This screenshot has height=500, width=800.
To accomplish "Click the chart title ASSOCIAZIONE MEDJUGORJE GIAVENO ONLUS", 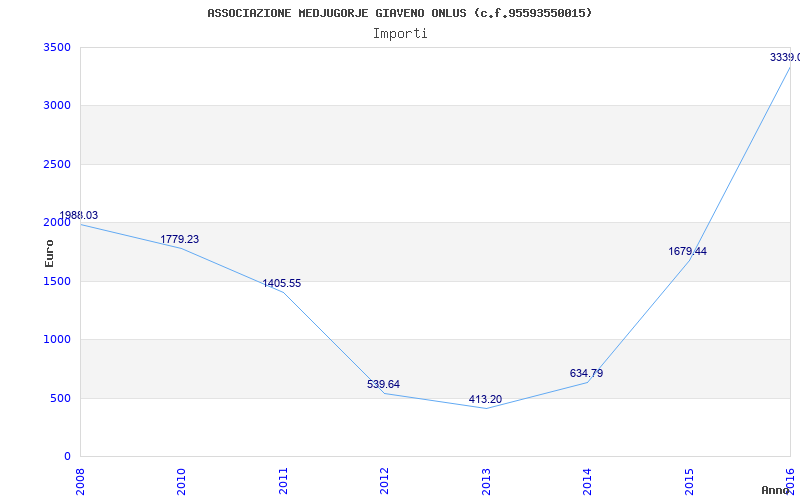I will coord(399,13).
